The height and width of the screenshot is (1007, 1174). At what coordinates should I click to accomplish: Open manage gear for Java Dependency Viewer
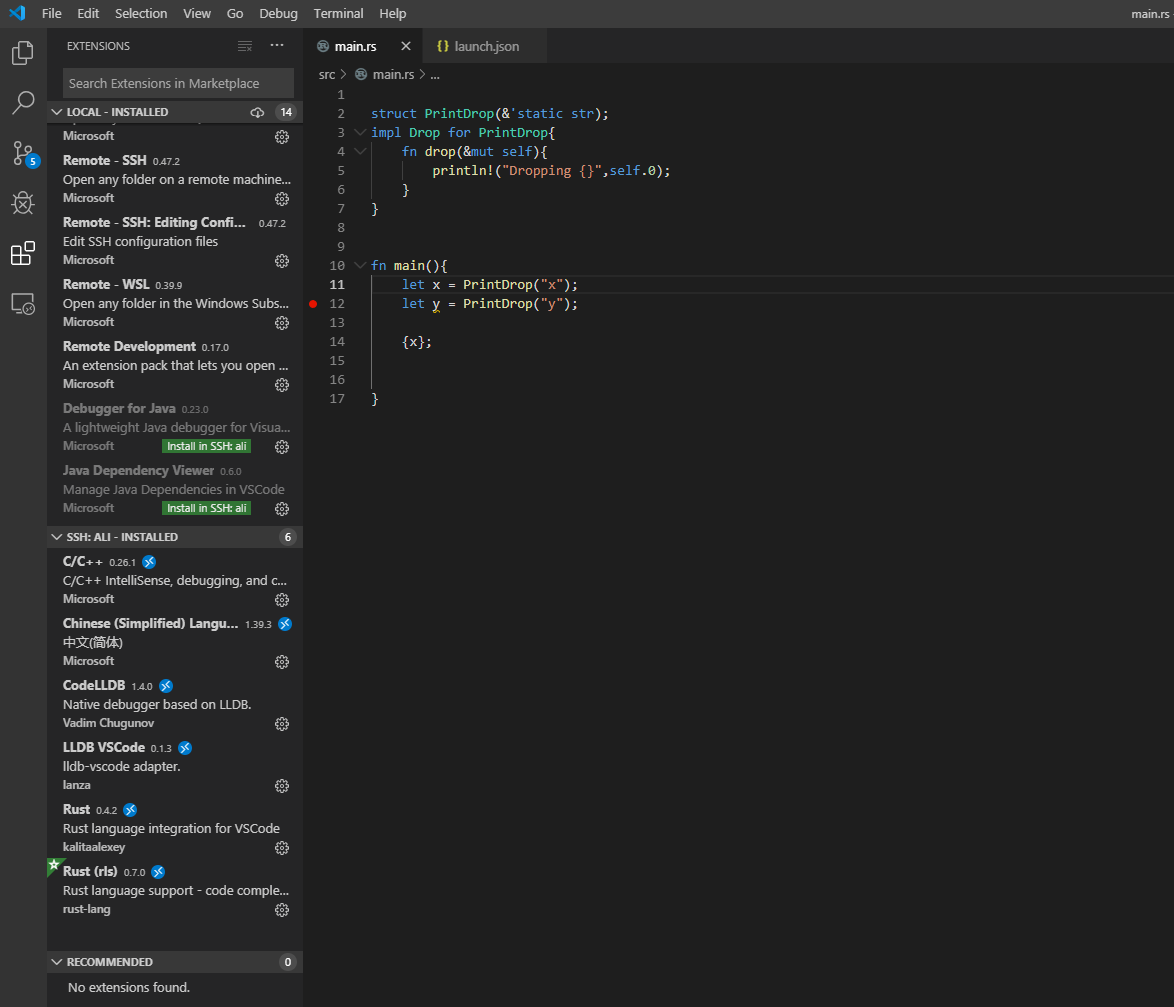tap(282, 509)
